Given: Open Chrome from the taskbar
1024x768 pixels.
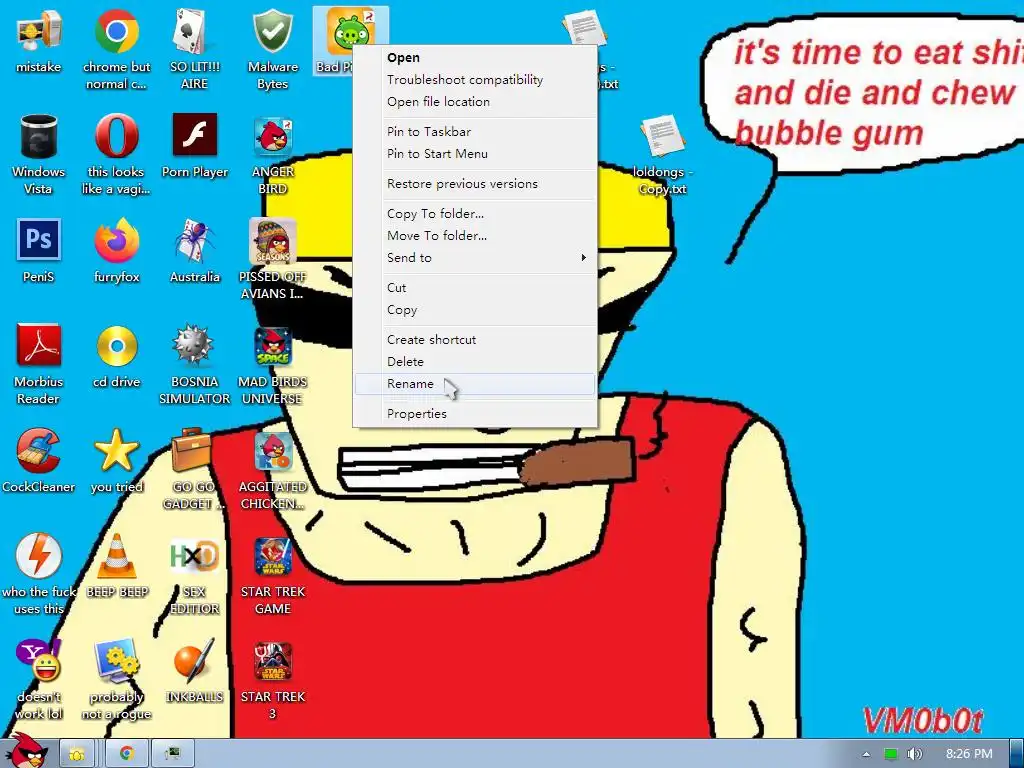Looking at the screenshot, I should point(126,754).
